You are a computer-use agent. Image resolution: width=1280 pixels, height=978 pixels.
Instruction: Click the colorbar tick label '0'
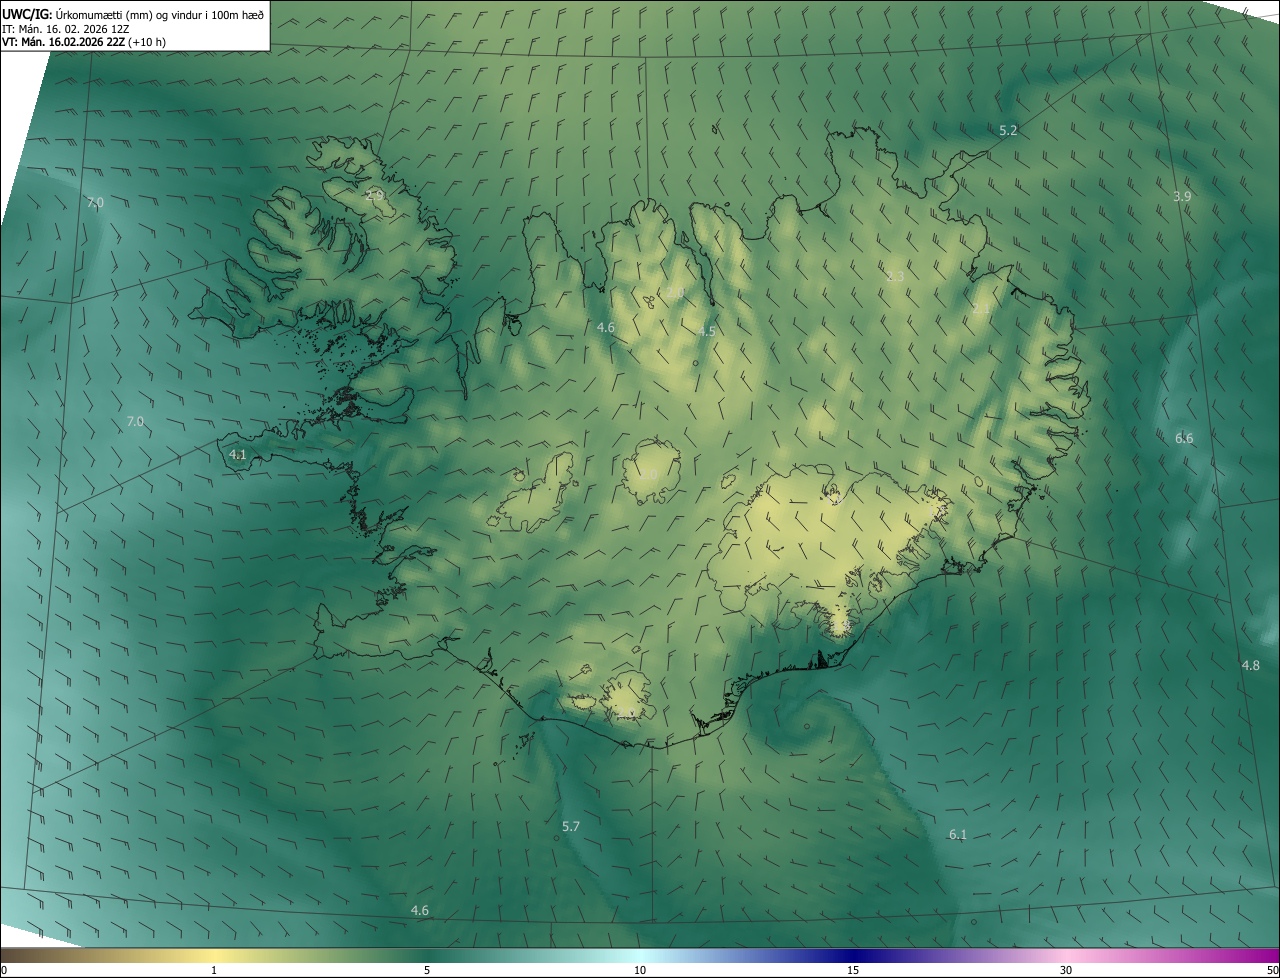point(4,970)
